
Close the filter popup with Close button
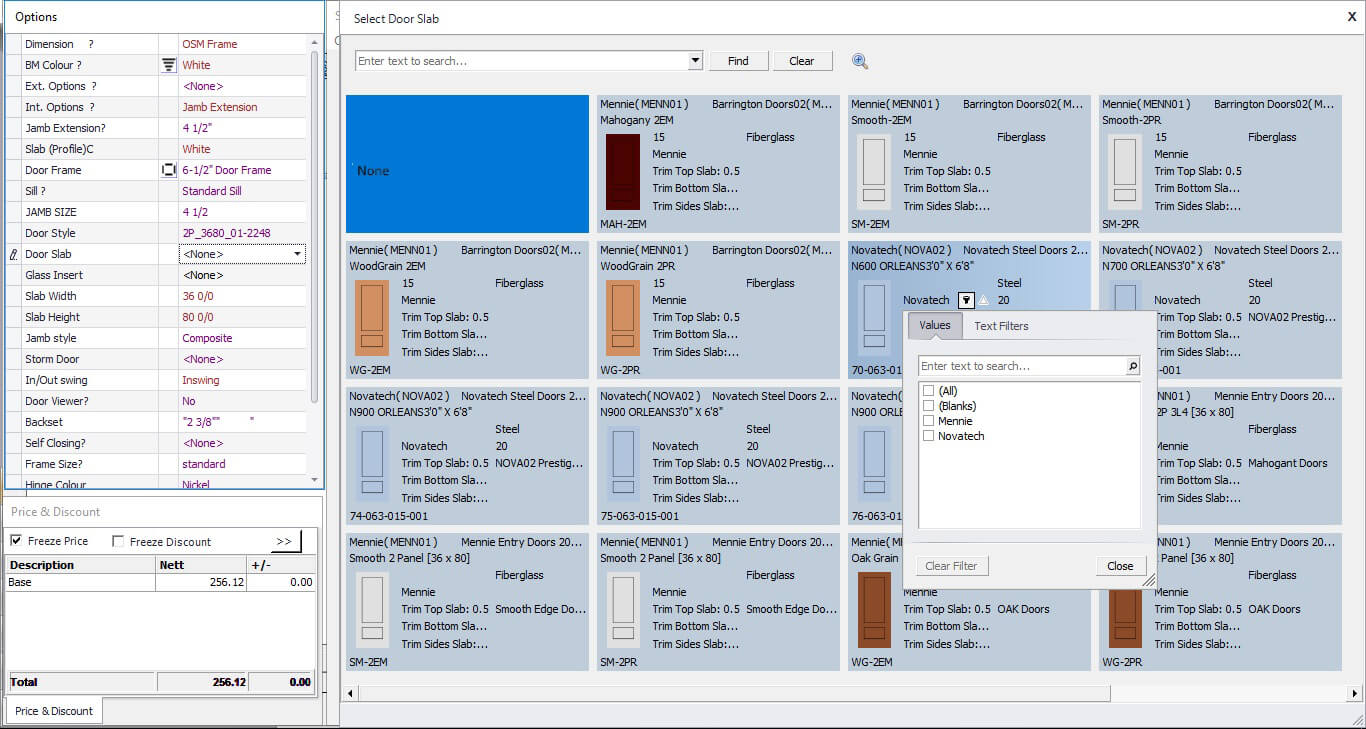(x=1119, y=566)
